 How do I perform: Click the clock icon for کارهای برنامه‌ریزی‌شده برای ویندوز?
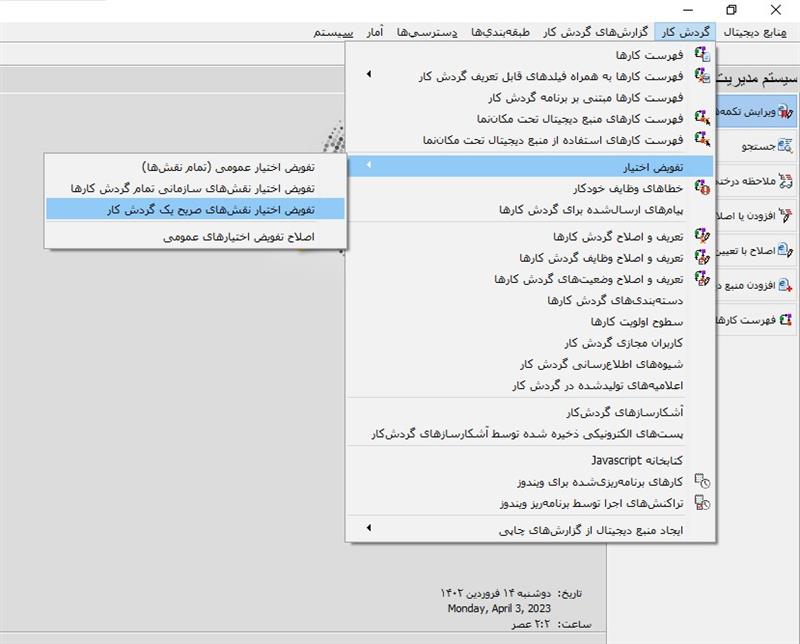click(703, 482)
